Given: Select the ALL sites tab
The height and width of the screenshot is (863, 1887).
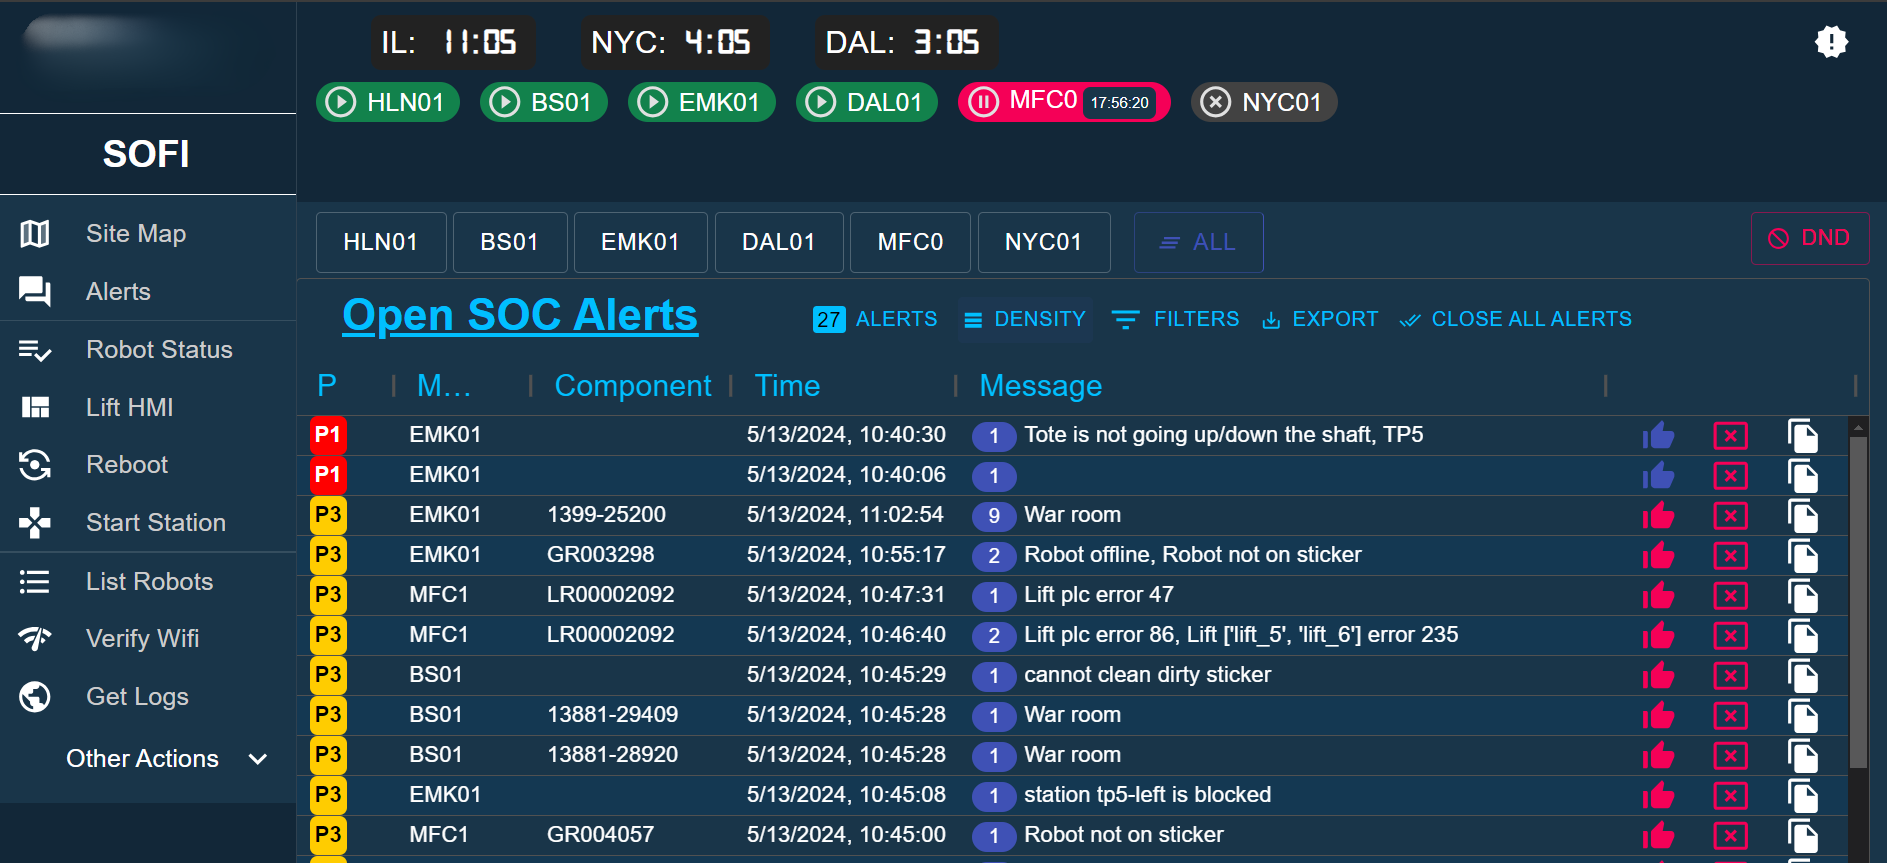Looking at the screenshot, I should click(1198, 242).
